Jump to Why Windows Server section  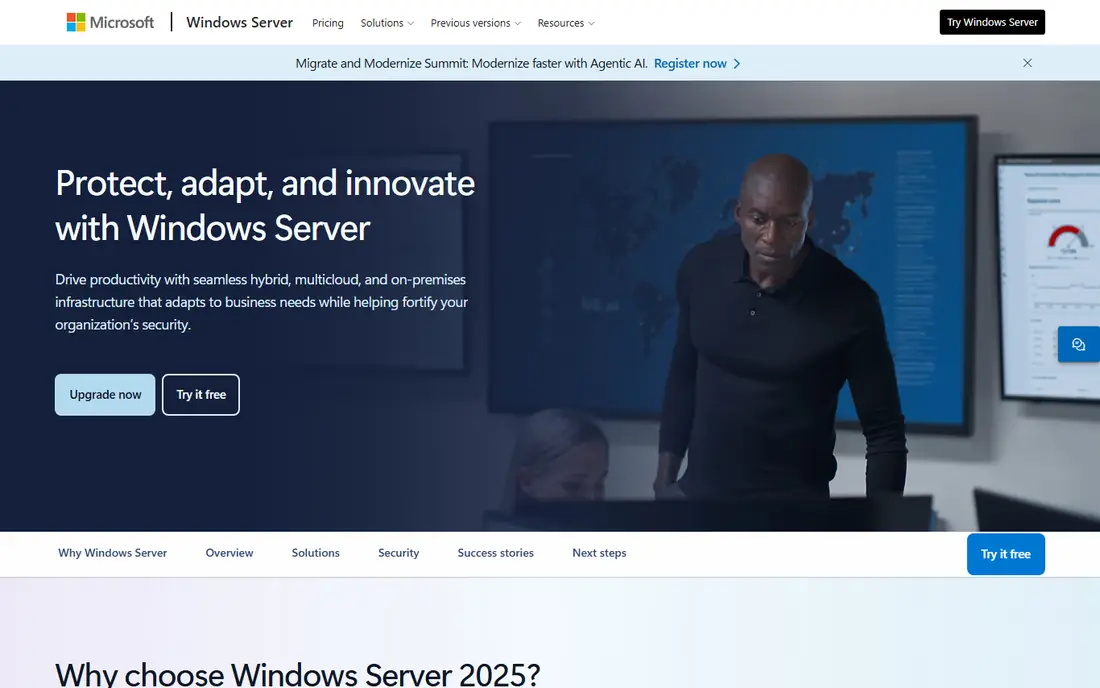click(112, 553)
